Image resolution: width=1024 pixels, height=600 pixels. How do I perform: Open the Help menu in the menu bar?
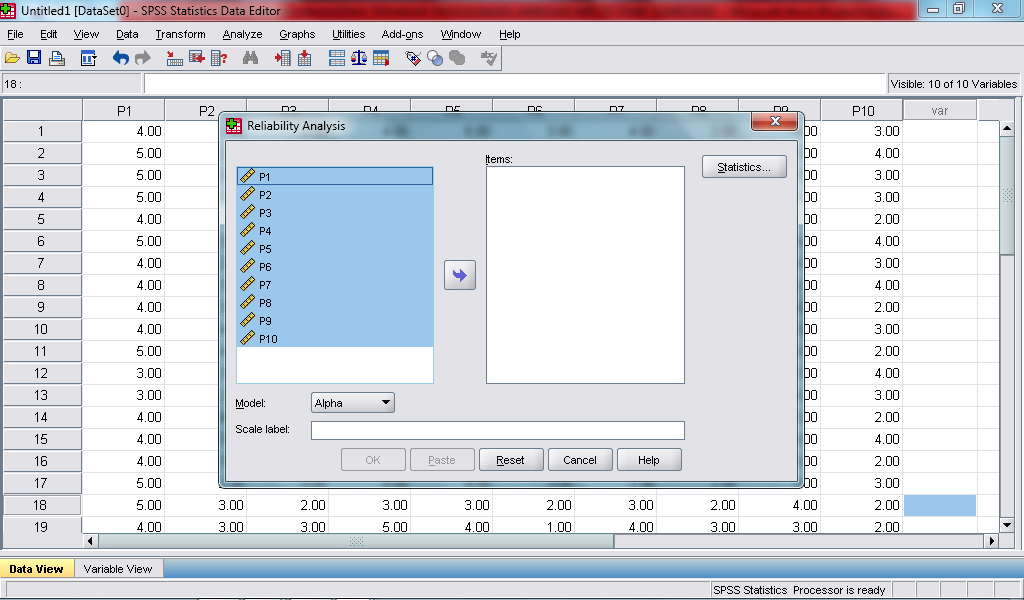coord(509,34)
